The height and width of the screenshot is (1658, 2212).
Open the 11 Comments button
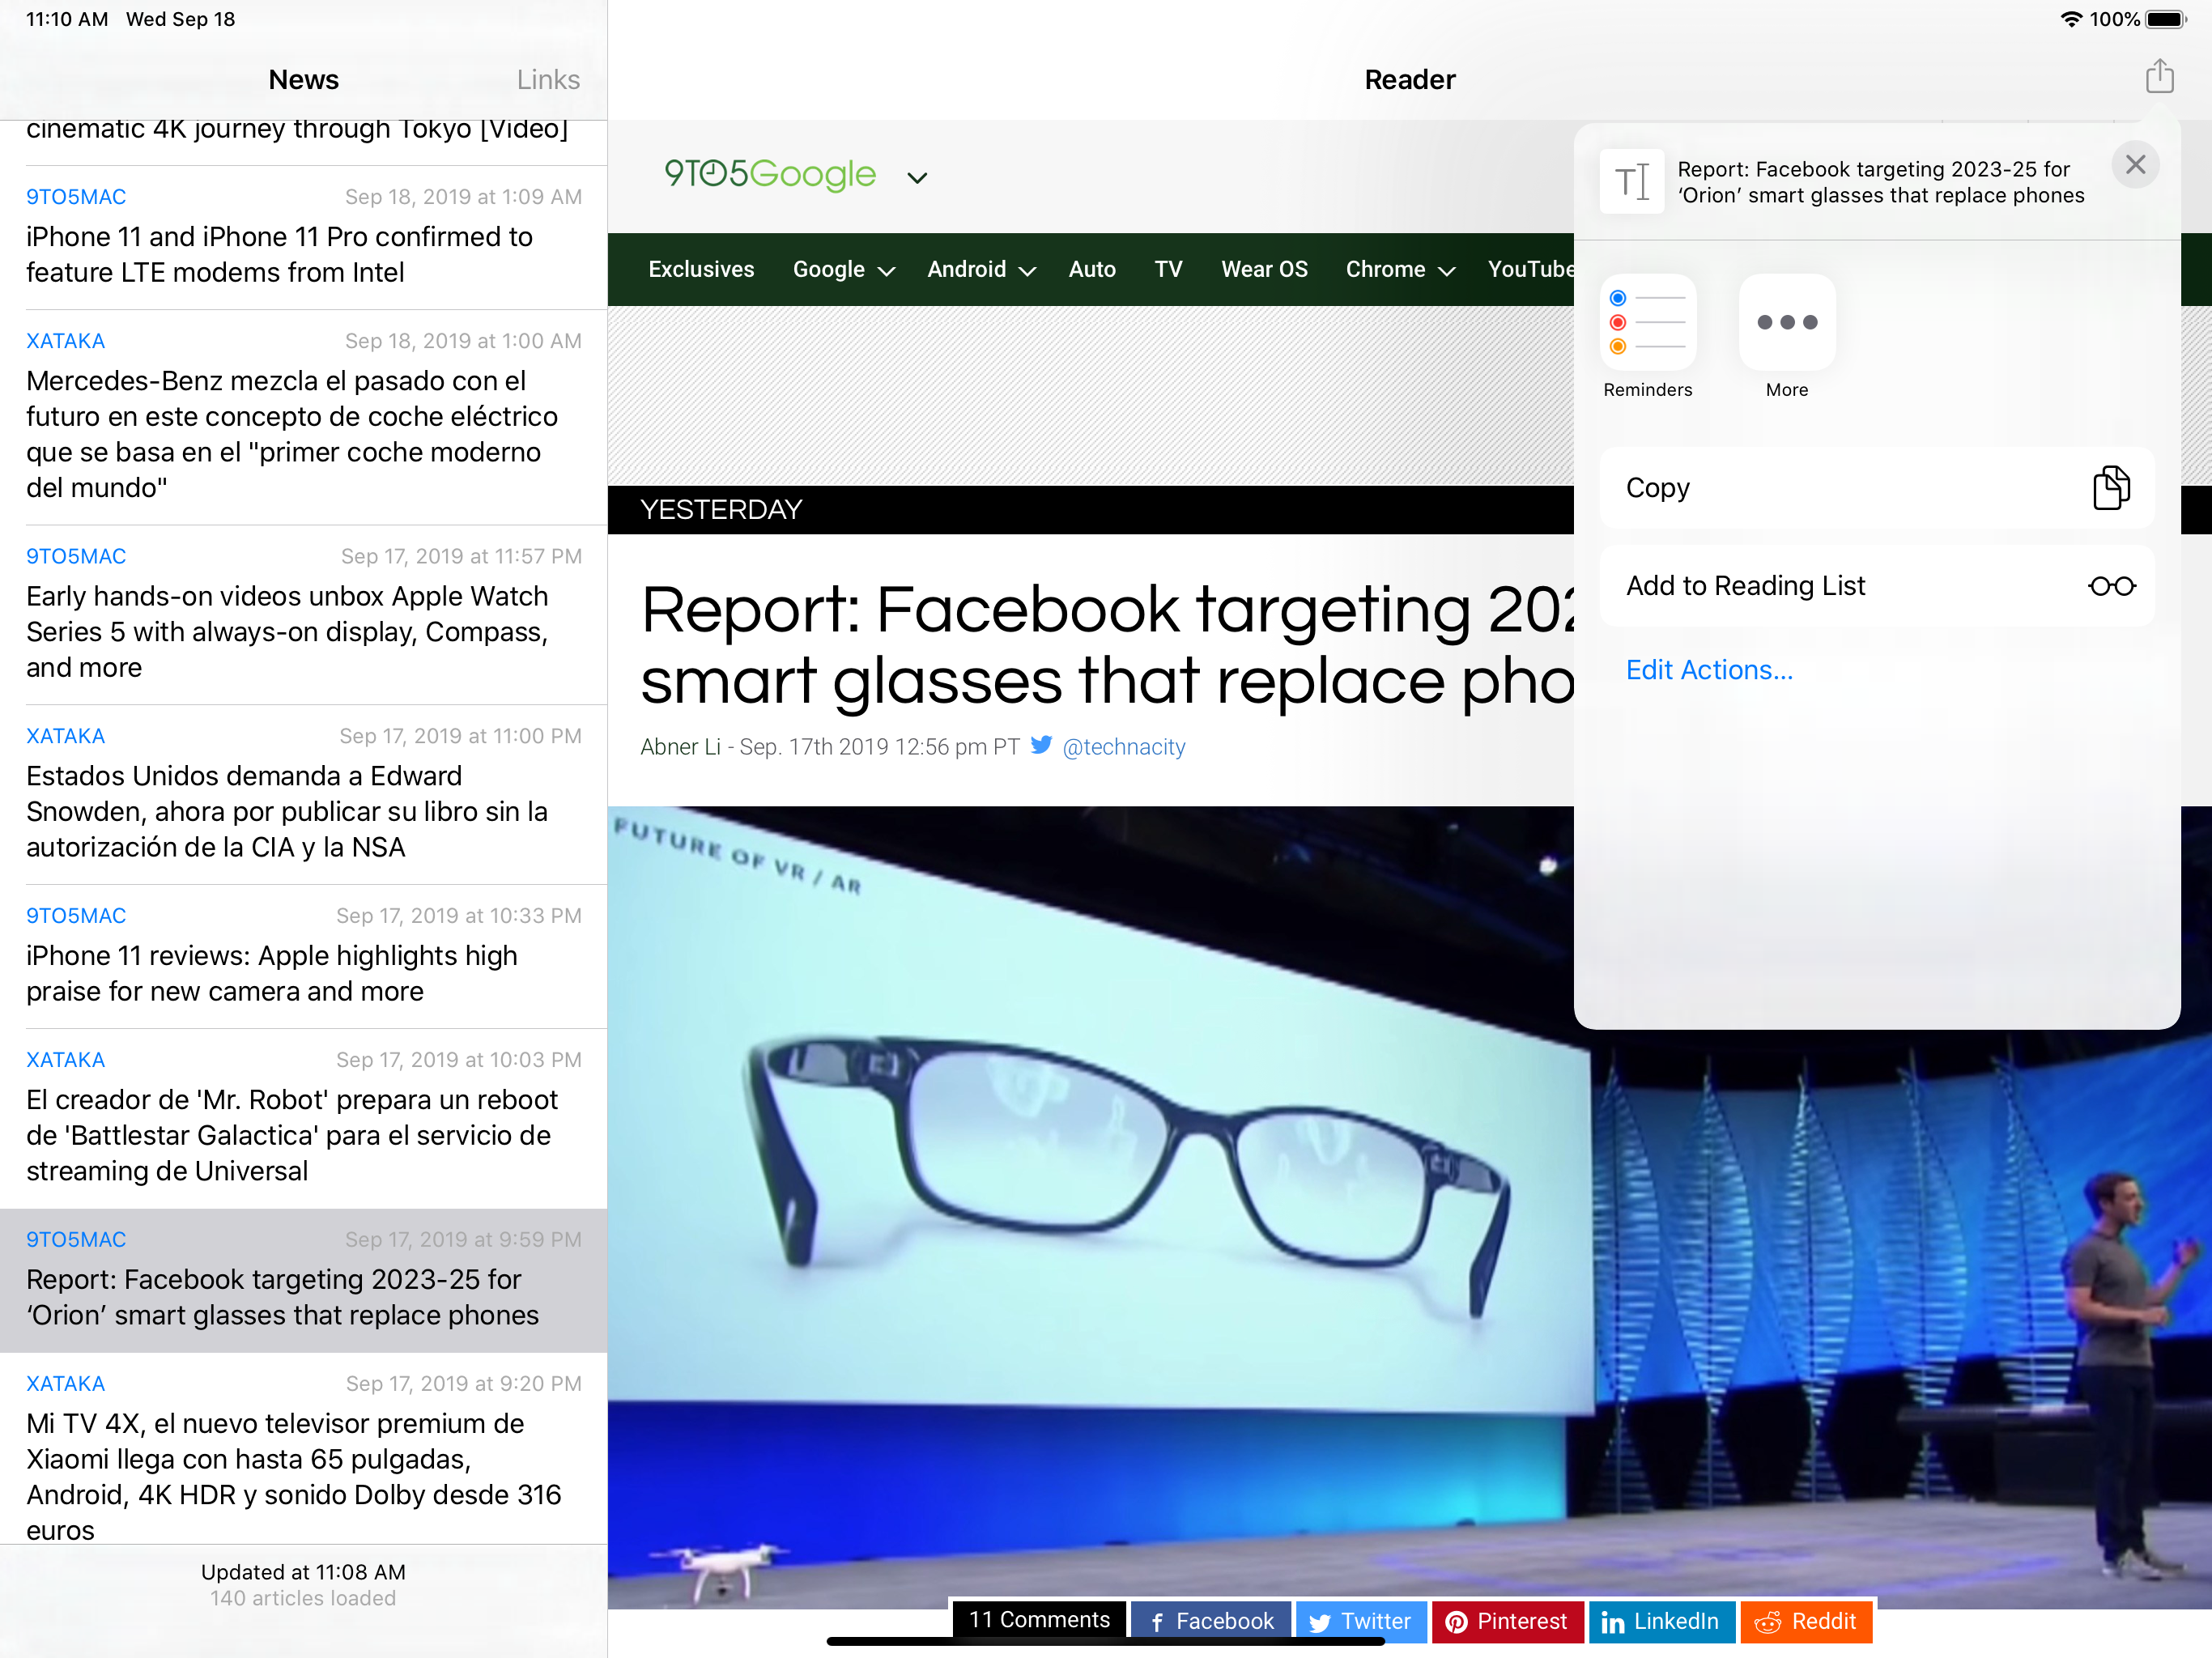click(1039, 1620)
